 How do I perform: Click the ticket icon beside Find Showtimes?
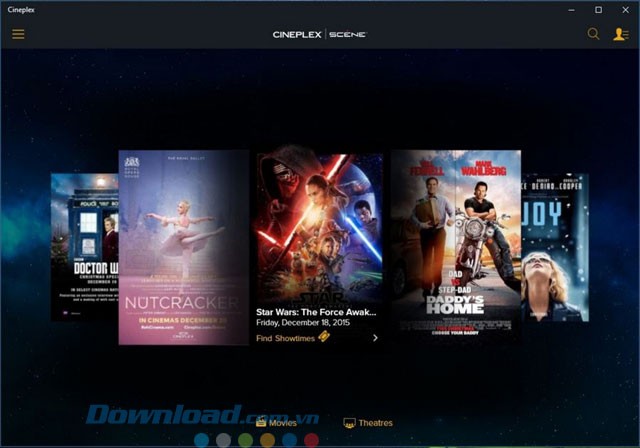coord(324,337)
